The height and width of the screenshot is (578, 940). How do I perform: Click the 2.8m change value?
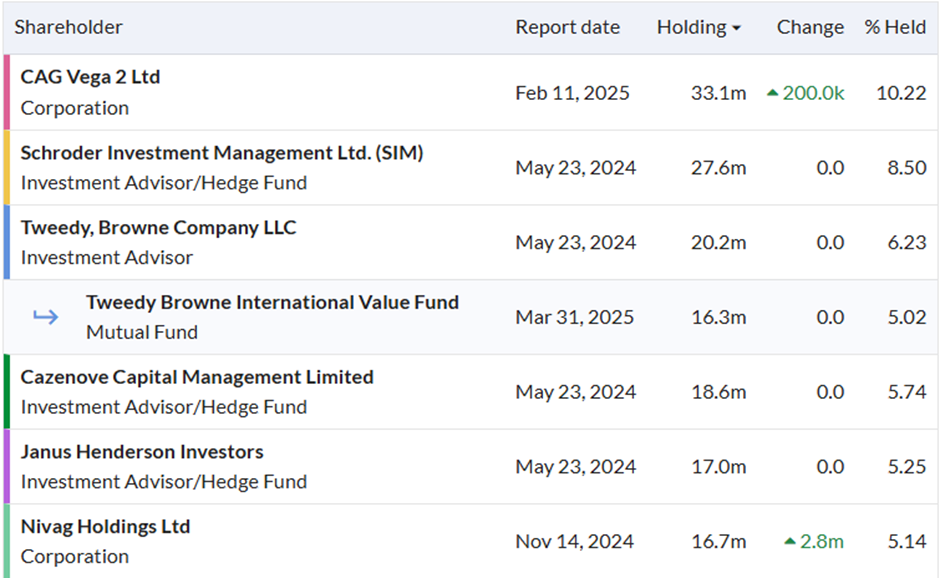click(822, 541)
